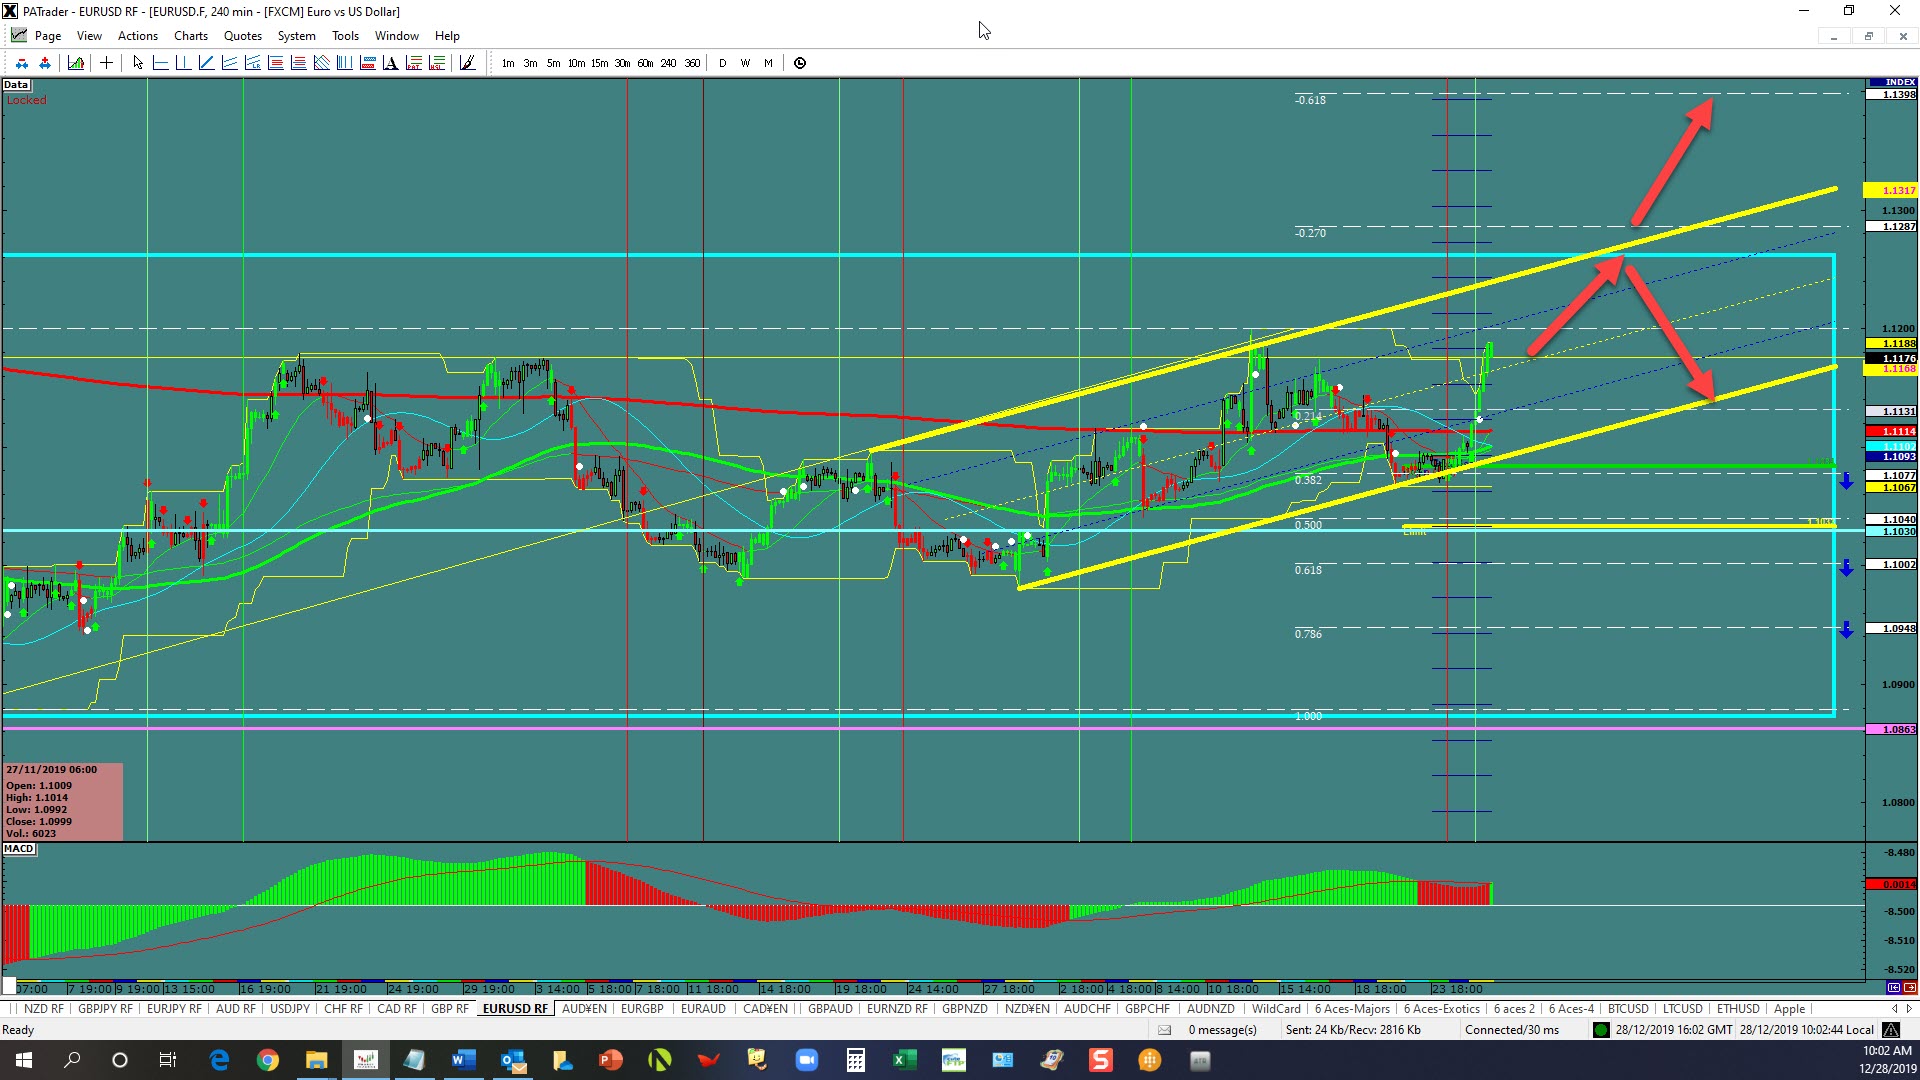Click the MACD indicator panel label
Image resolution: width=1920 pixels, height=1080 pixels.
pyautogui.click(x=19, y=849)
